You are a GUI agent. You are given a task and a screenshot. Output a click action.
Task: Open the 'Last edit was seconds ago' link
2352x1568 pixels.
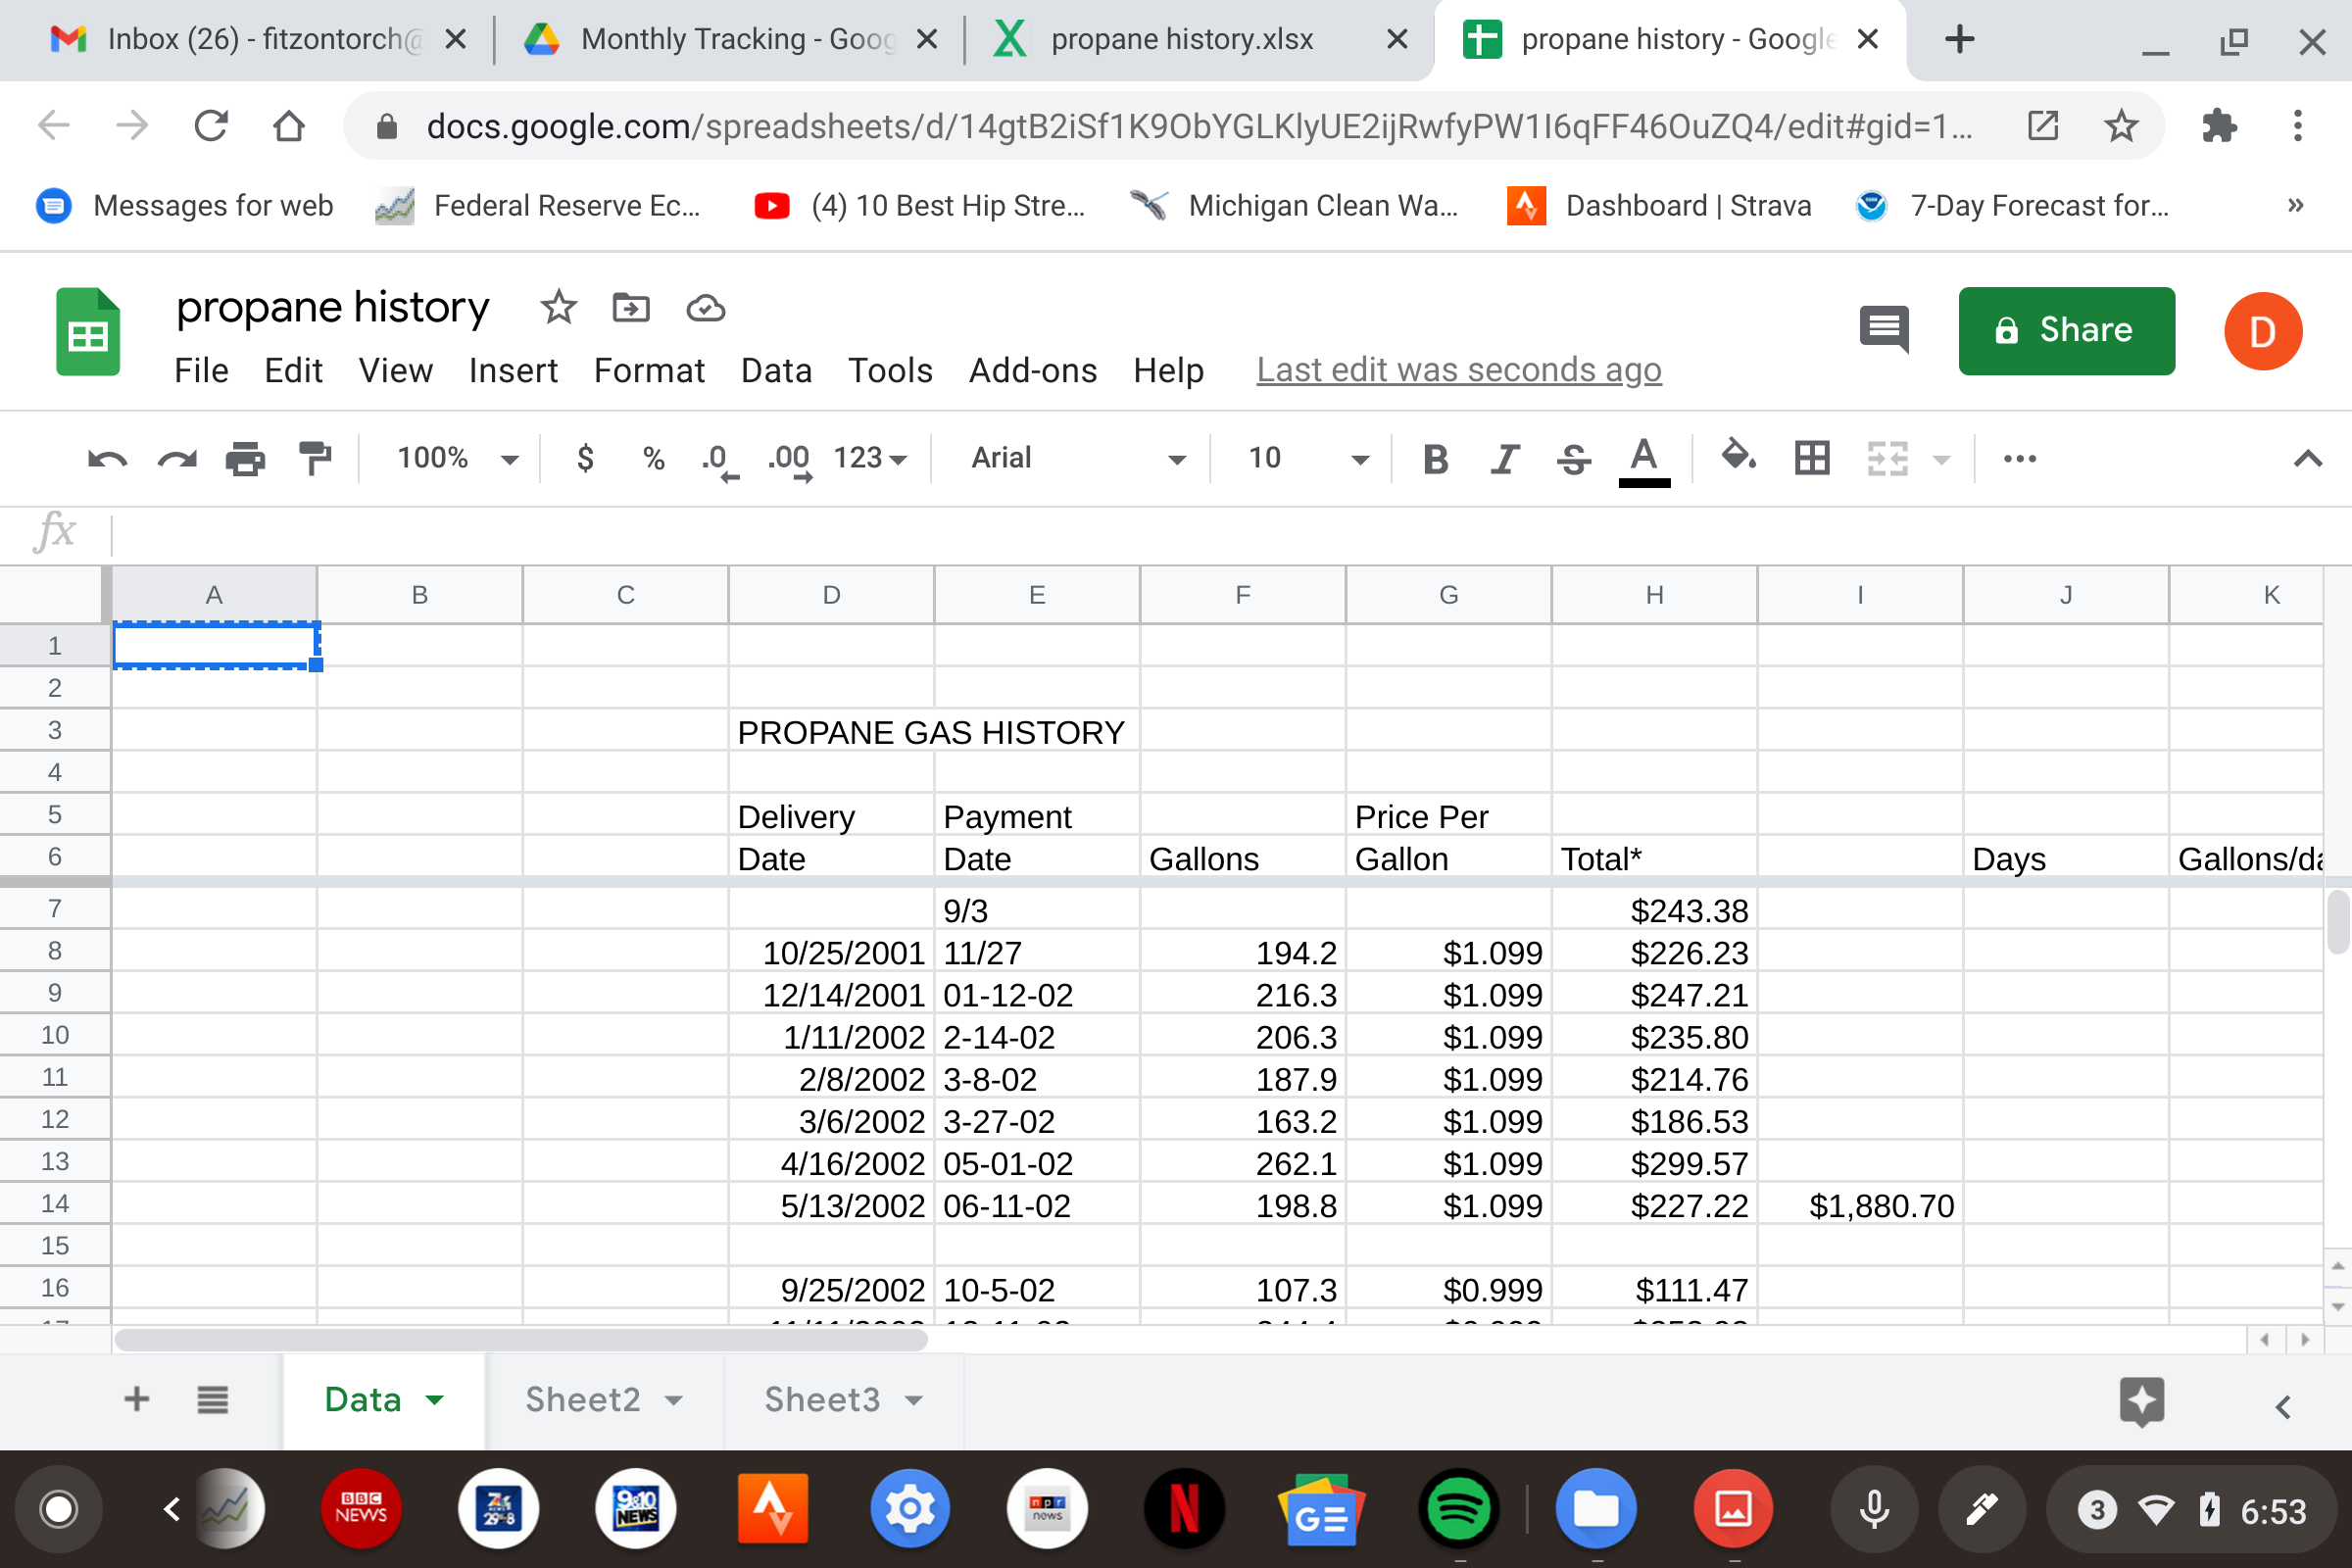tap(1459, 370)
